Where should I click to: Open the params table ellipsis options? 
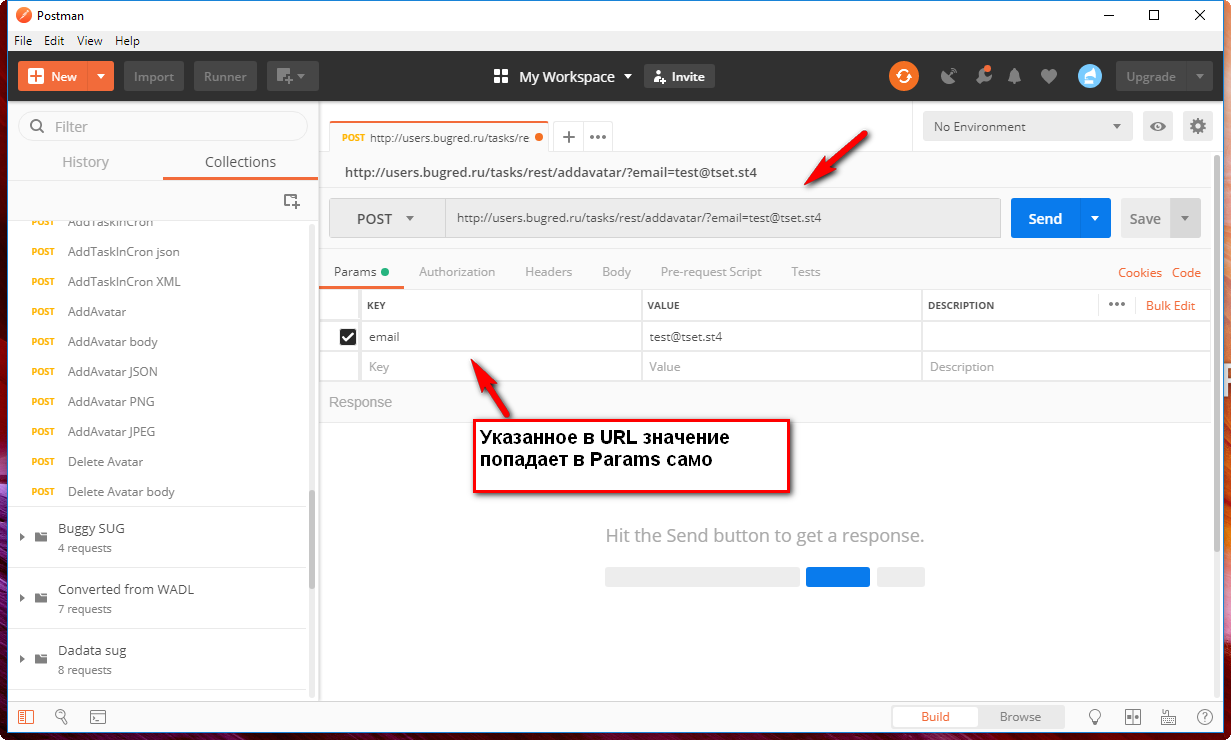1117,305
